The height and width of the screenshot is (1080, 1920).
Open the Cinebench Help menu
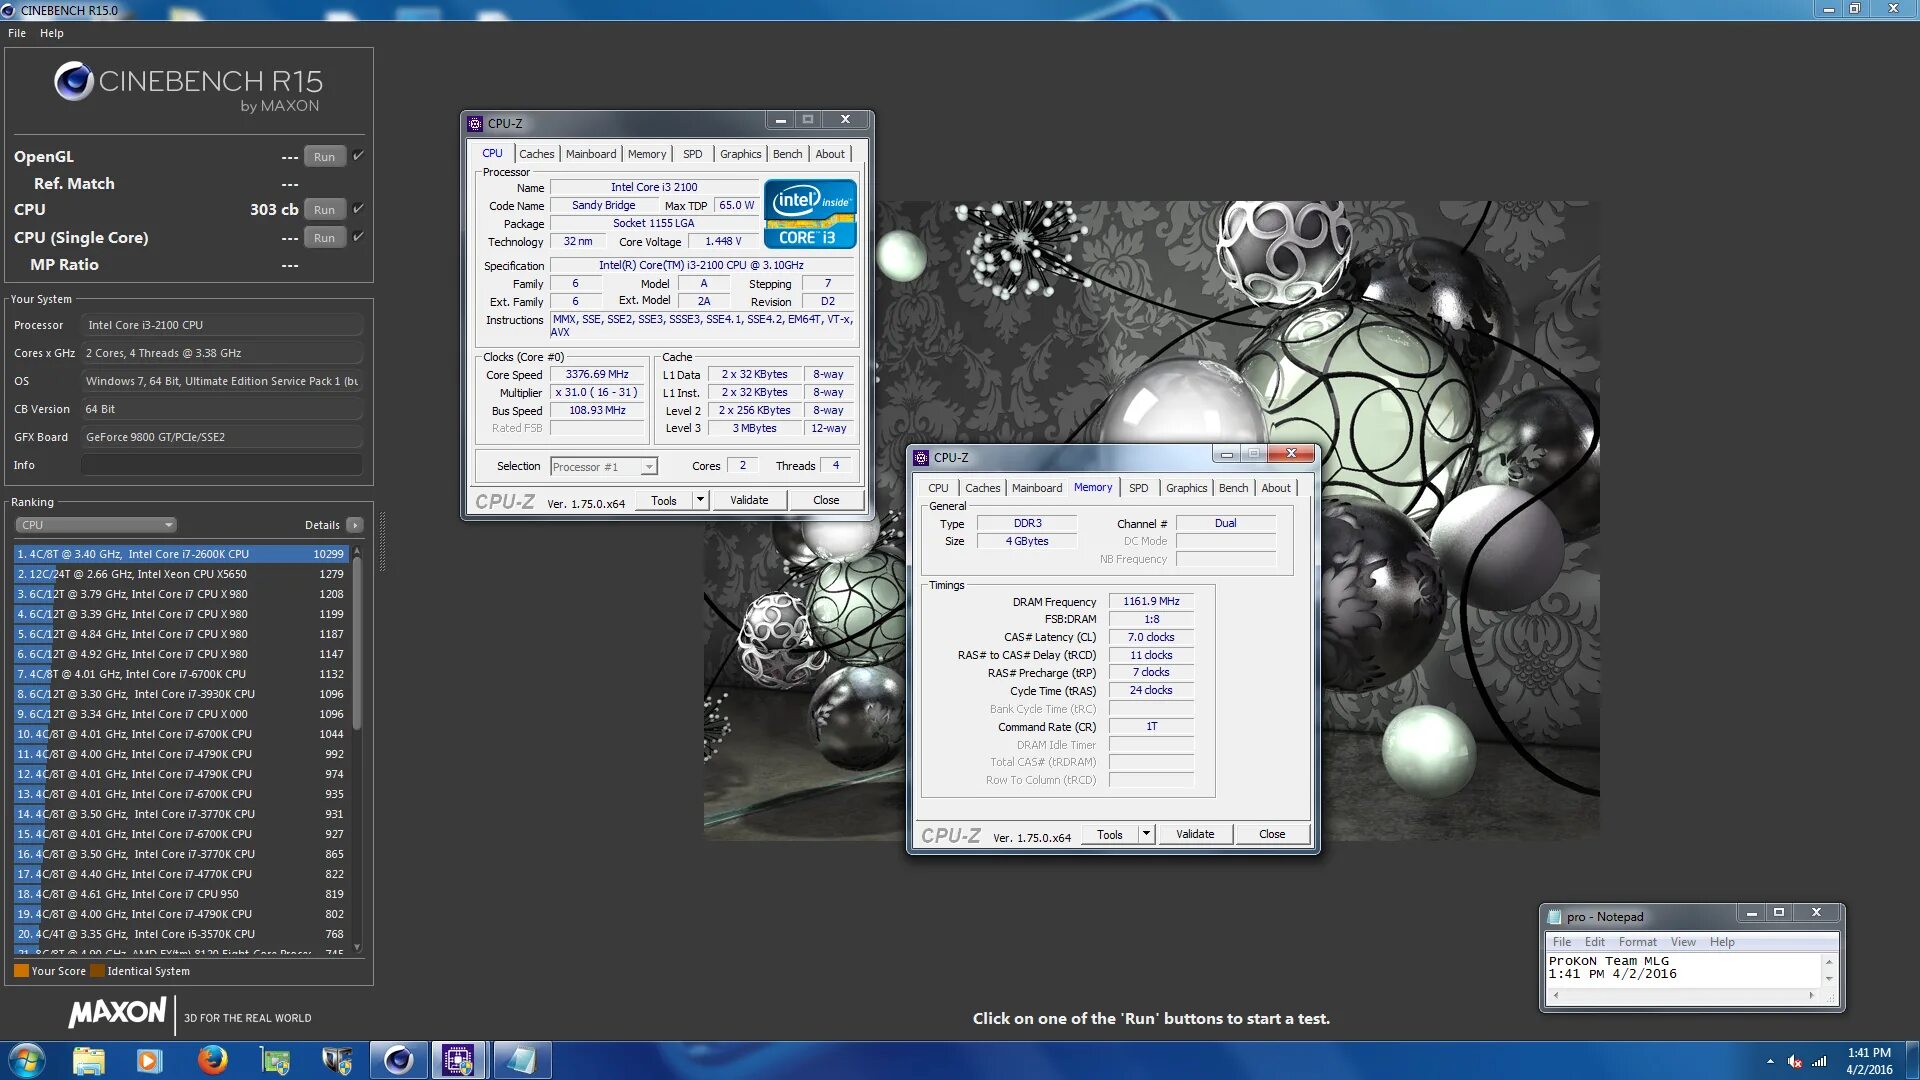52,33
